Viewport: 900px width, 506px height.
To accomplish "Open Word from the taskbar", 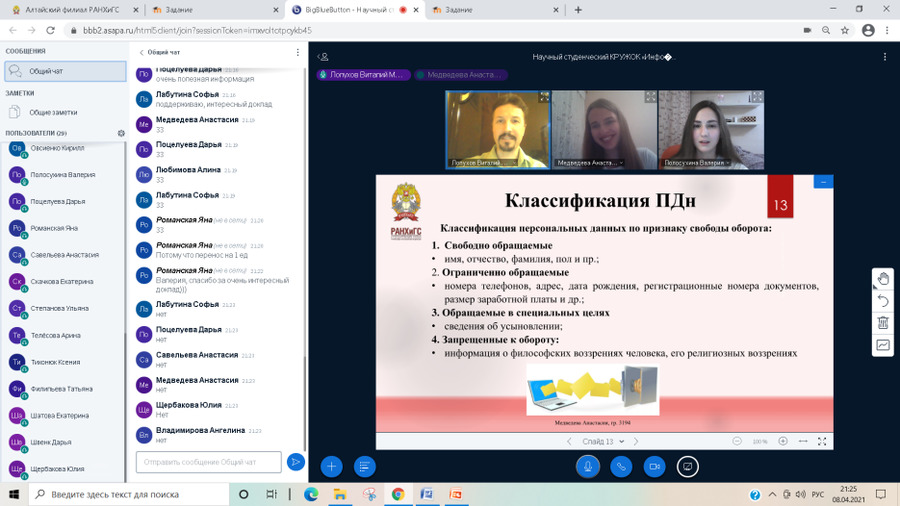I will [x=426, y=494].
